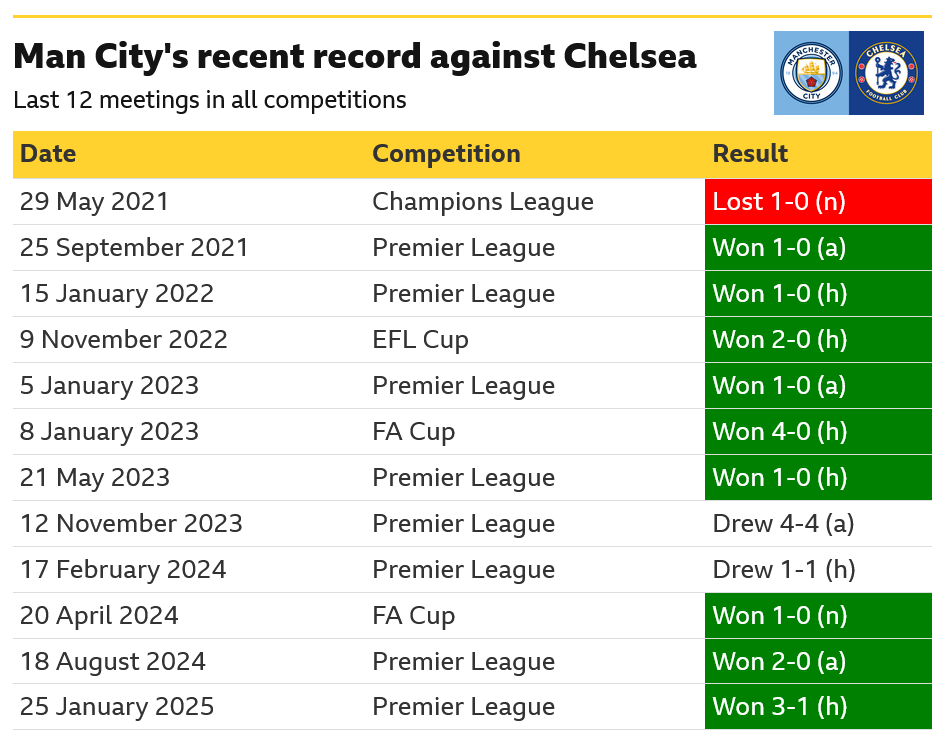Select the 8 January 2023 date
Screen dimensions: 942x734
(x=109, y=432)
